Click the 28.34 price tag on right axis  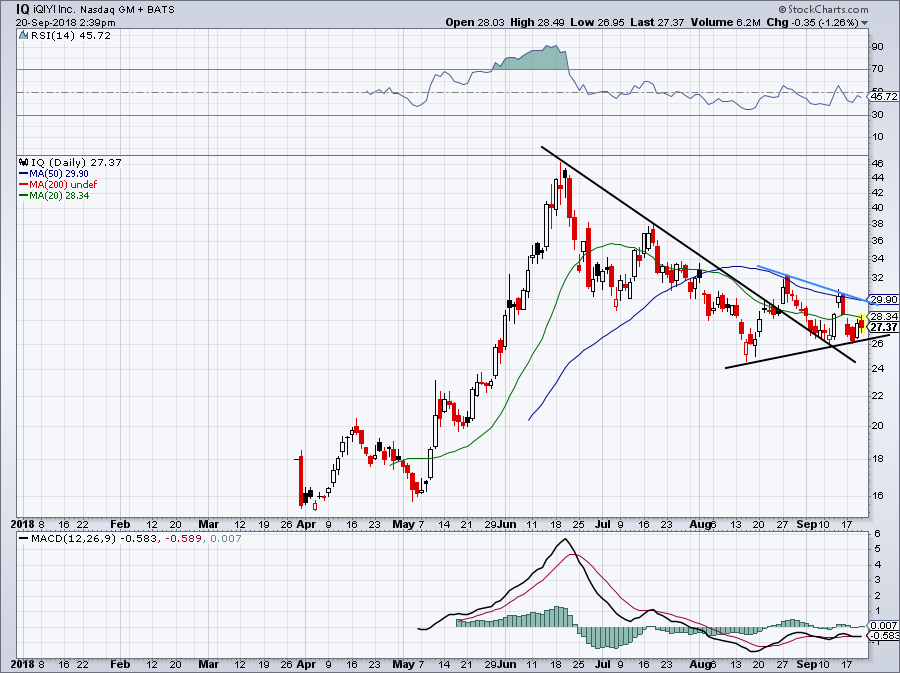pyautogui.click(x=884, y=316)
